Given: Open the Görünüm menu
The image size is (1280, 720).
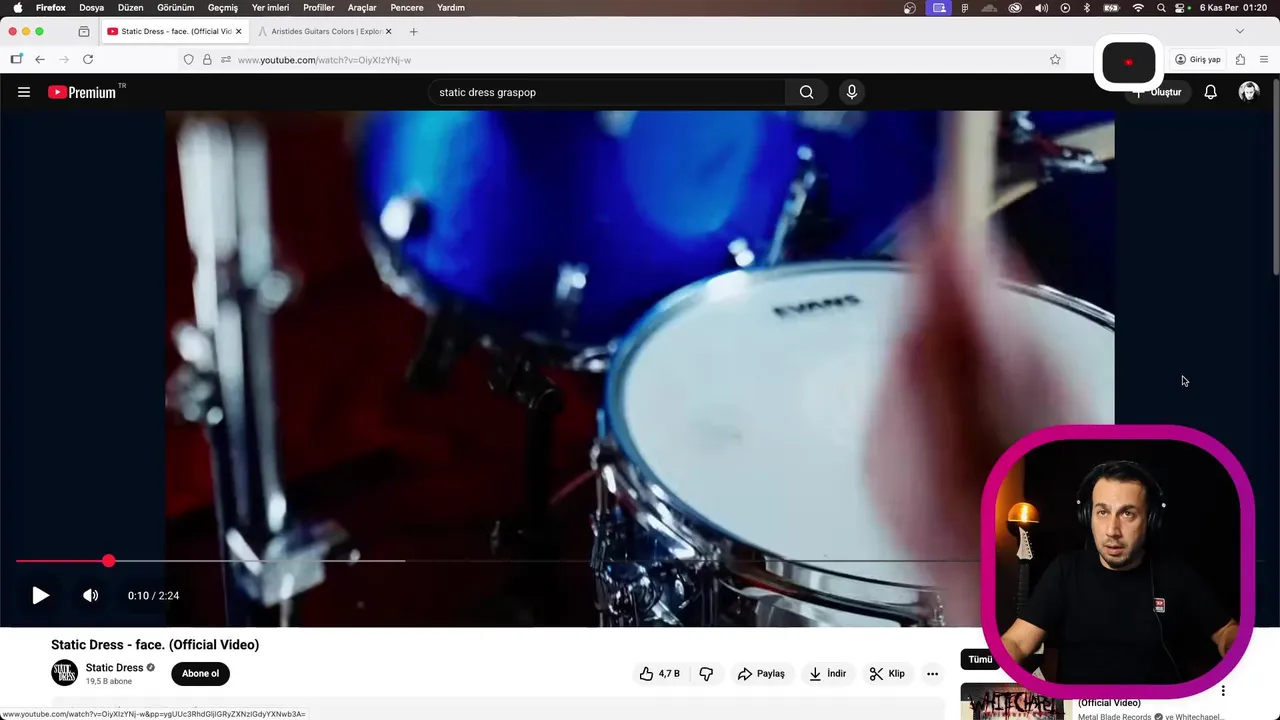Looking at the screenshot, I should pos(176,8).
